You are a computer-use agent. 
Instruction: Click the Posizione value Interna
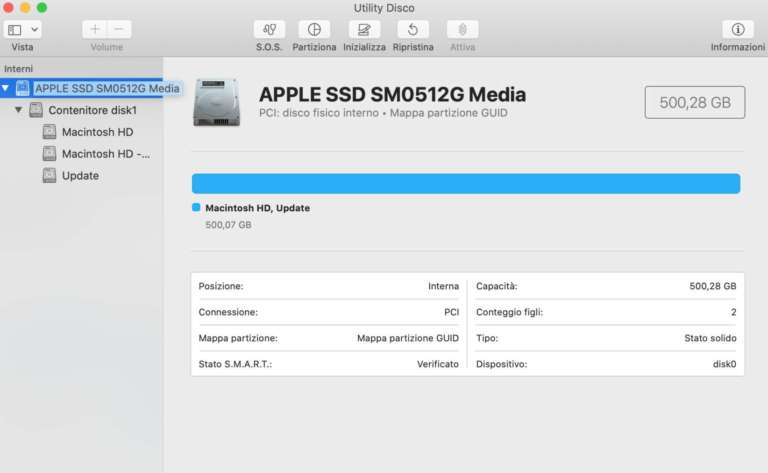point(443,286)
